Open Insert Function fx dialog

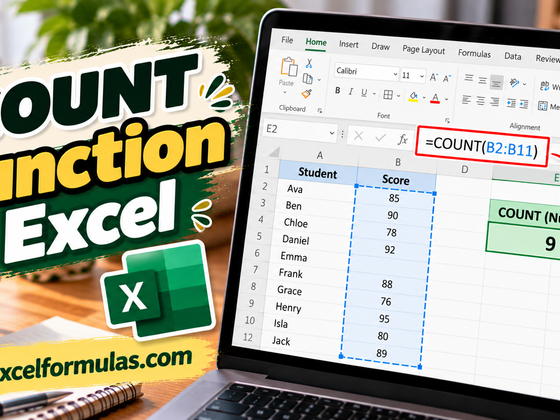402,139
